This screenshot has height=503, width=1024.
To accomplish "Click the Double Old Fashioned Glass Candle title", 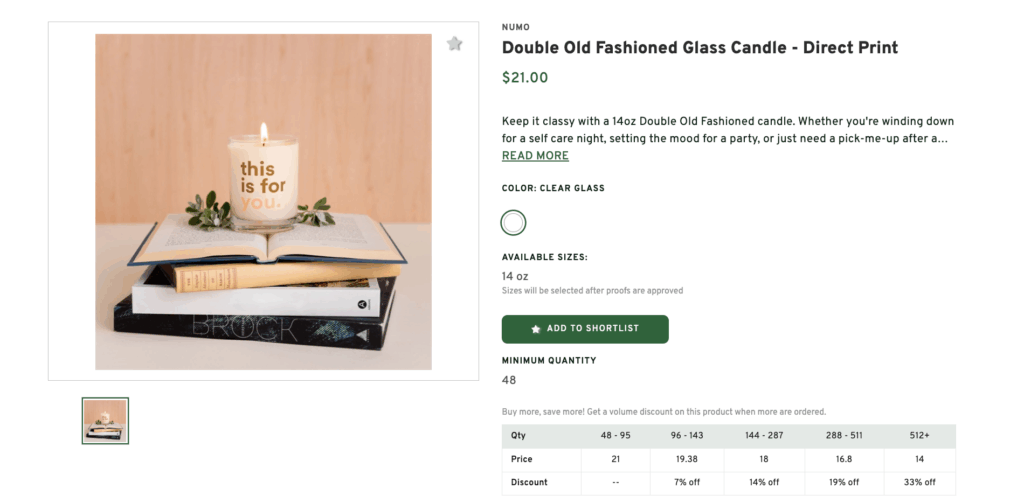I will click(699, 48).
